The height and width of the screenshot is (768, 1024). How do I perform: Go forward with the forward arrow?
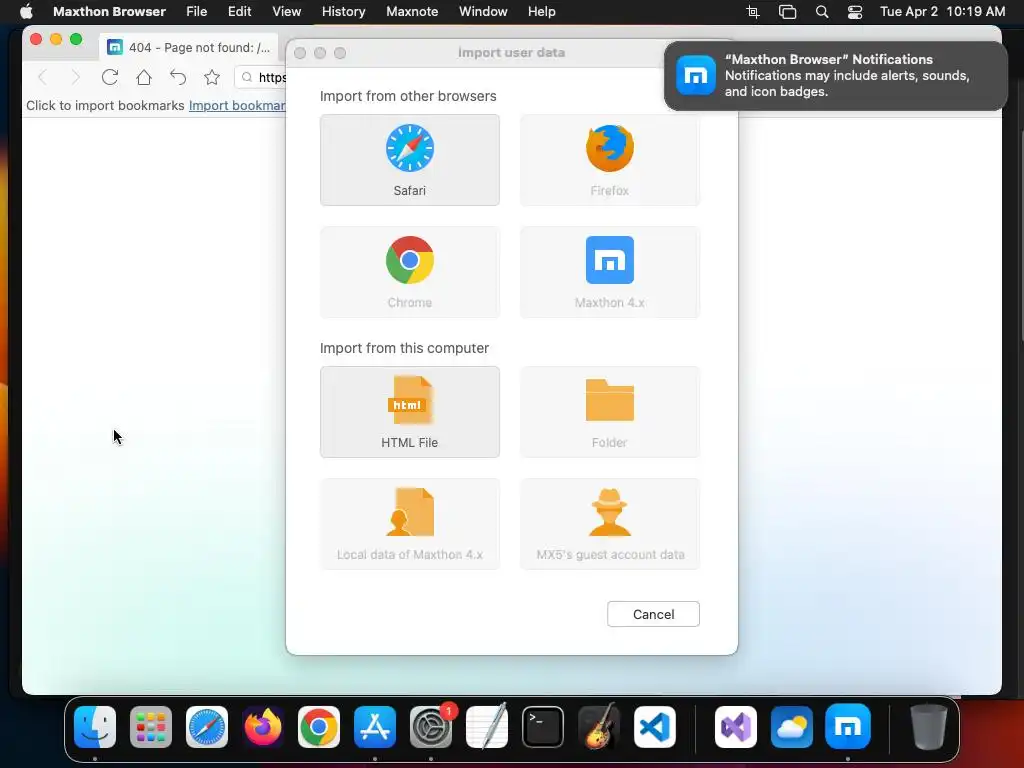click(76, 78)
